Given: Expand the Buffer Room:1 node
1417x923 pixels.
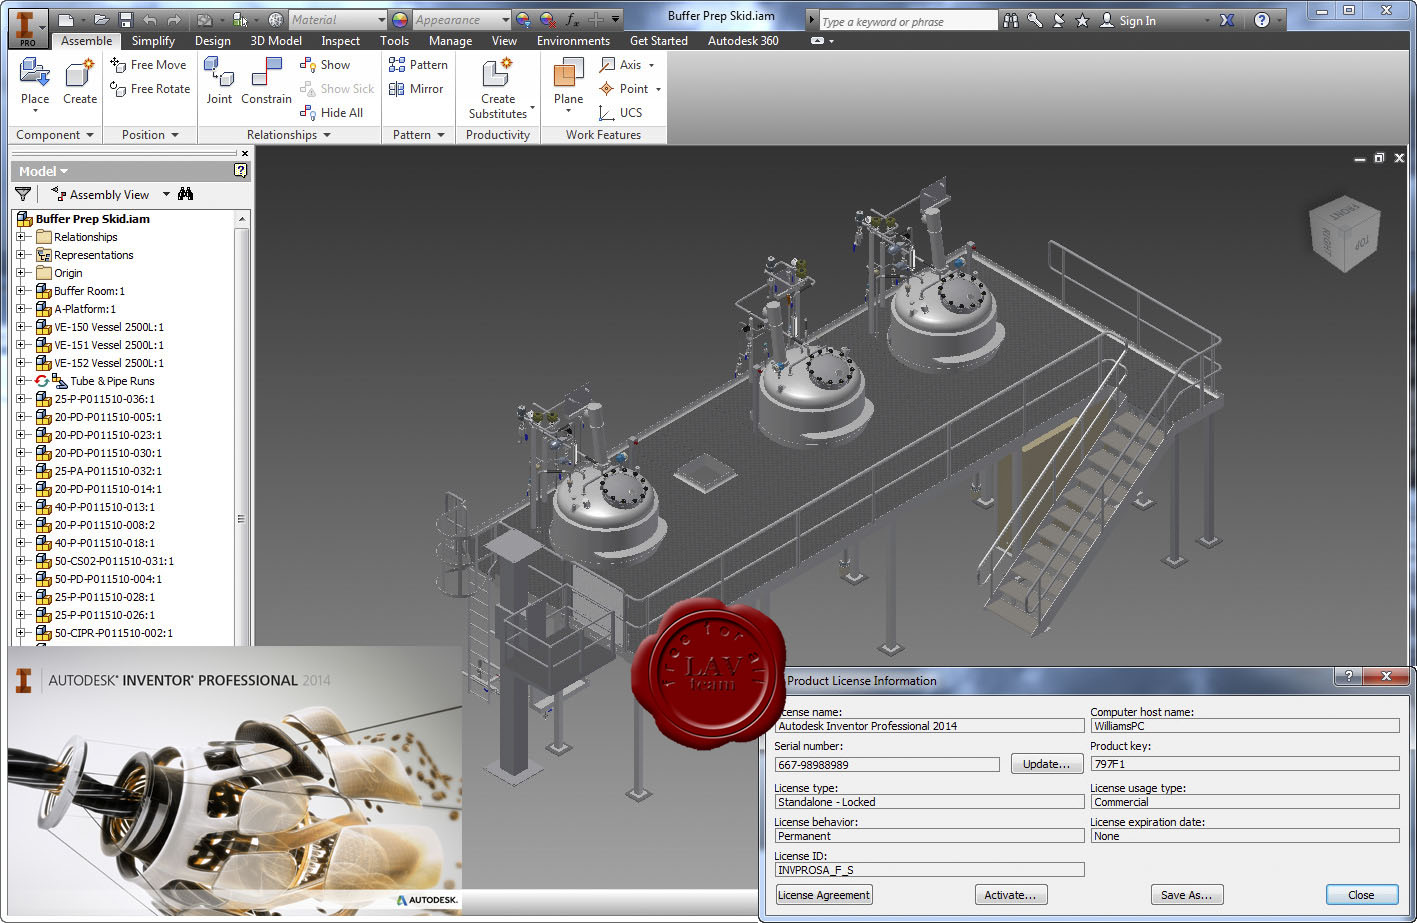Looking at the screenshot, I should tap(21, 291).
